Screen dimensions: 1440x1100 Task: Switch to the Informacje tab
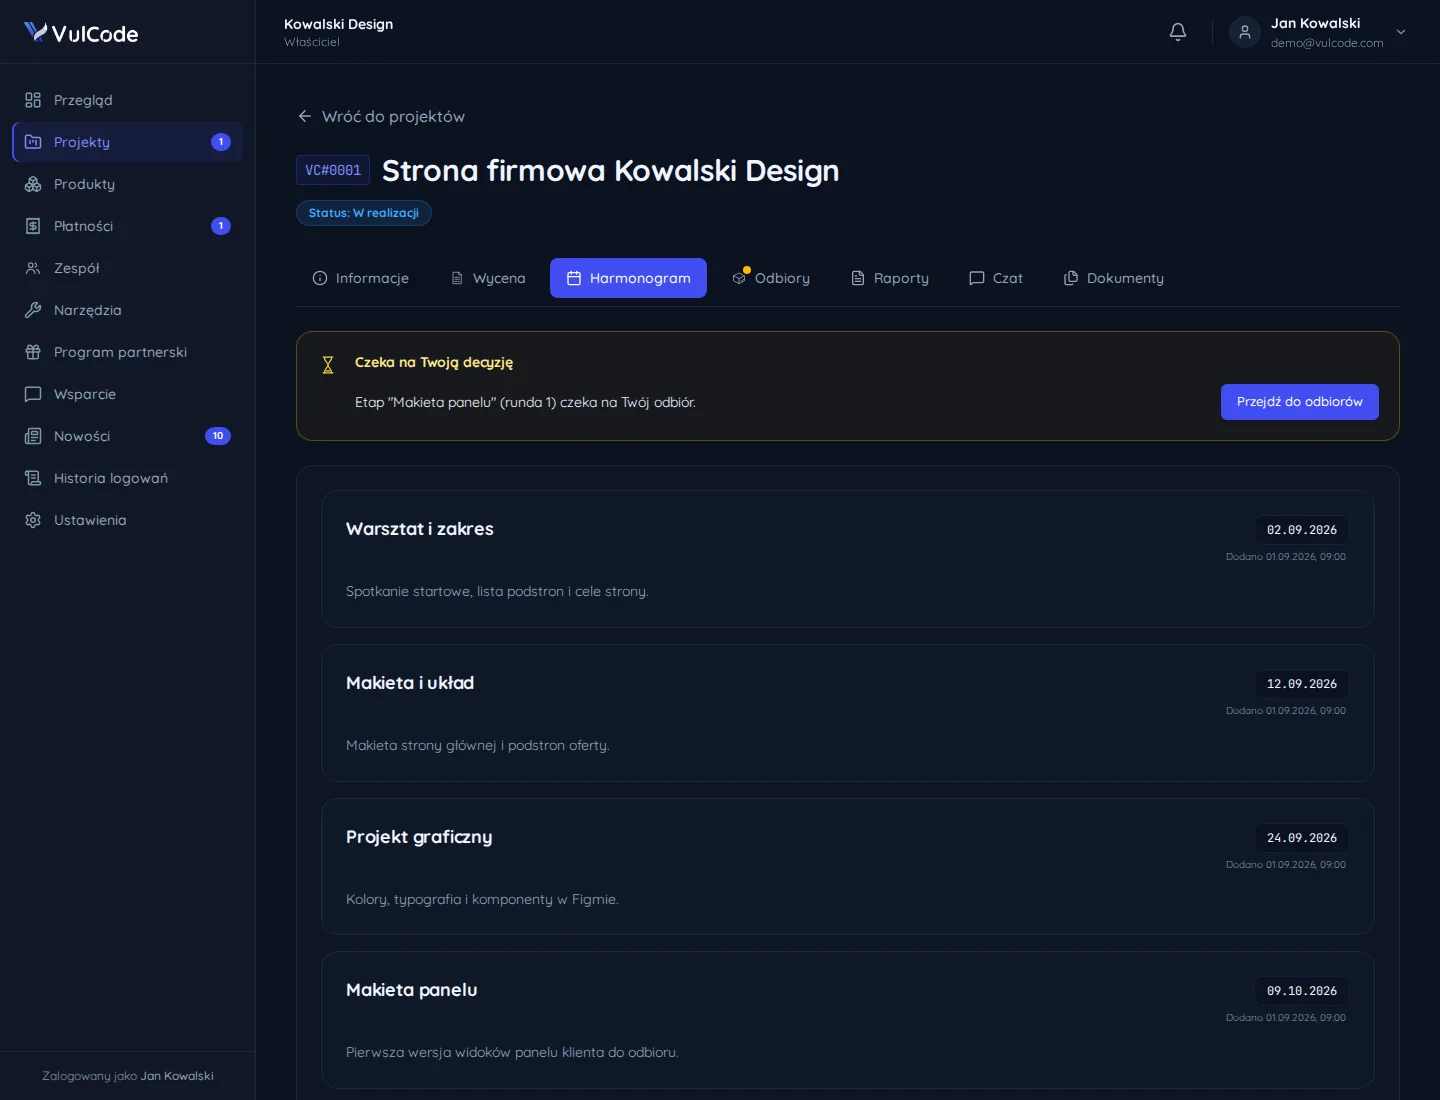[361, 278]
